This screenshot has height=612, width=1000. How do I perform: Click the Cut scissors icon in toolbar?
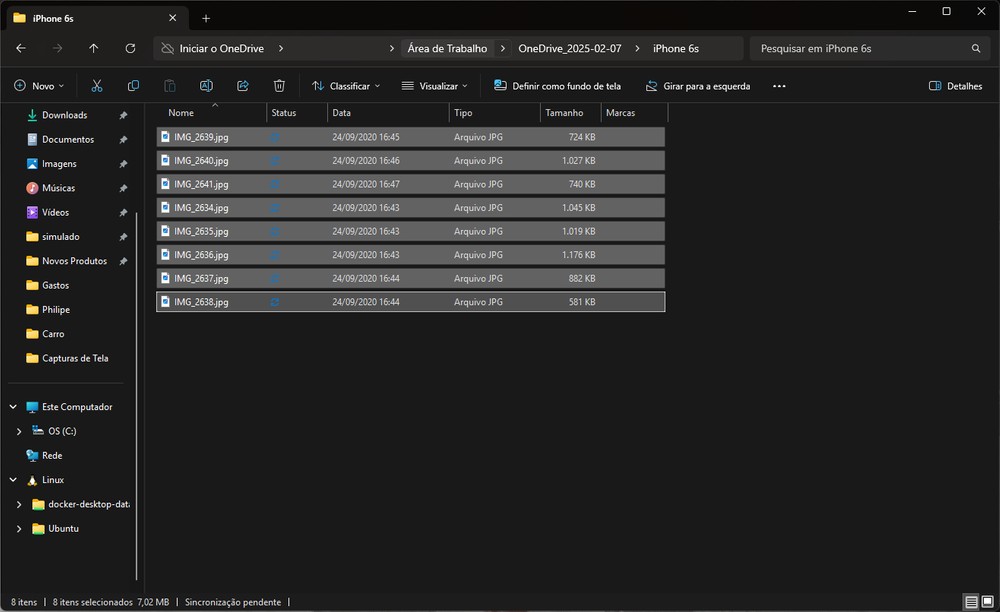[97, 86]
